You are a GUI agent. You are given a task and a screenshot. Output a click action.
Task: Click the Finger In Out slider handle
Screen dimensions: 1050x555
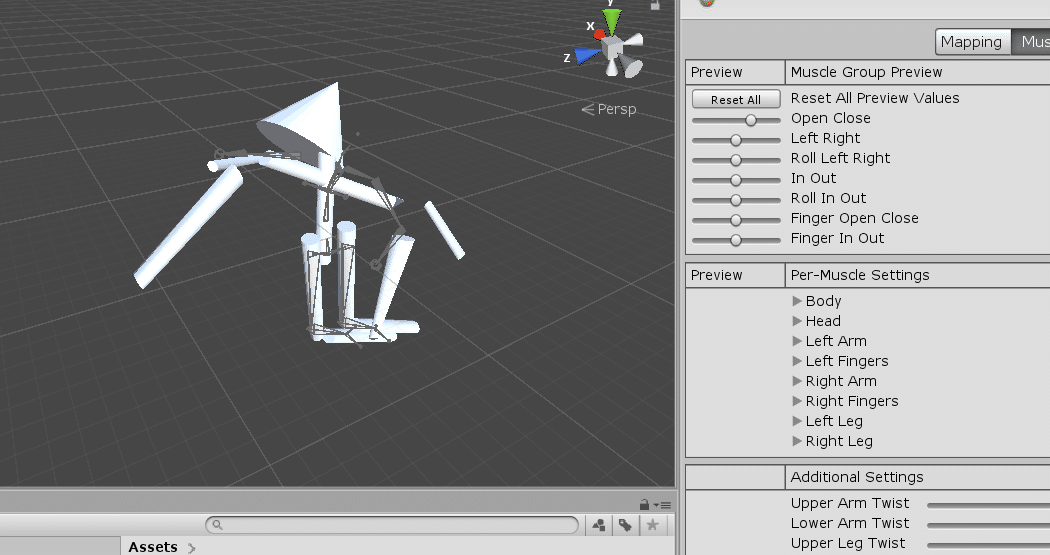[x=736, y=240]
